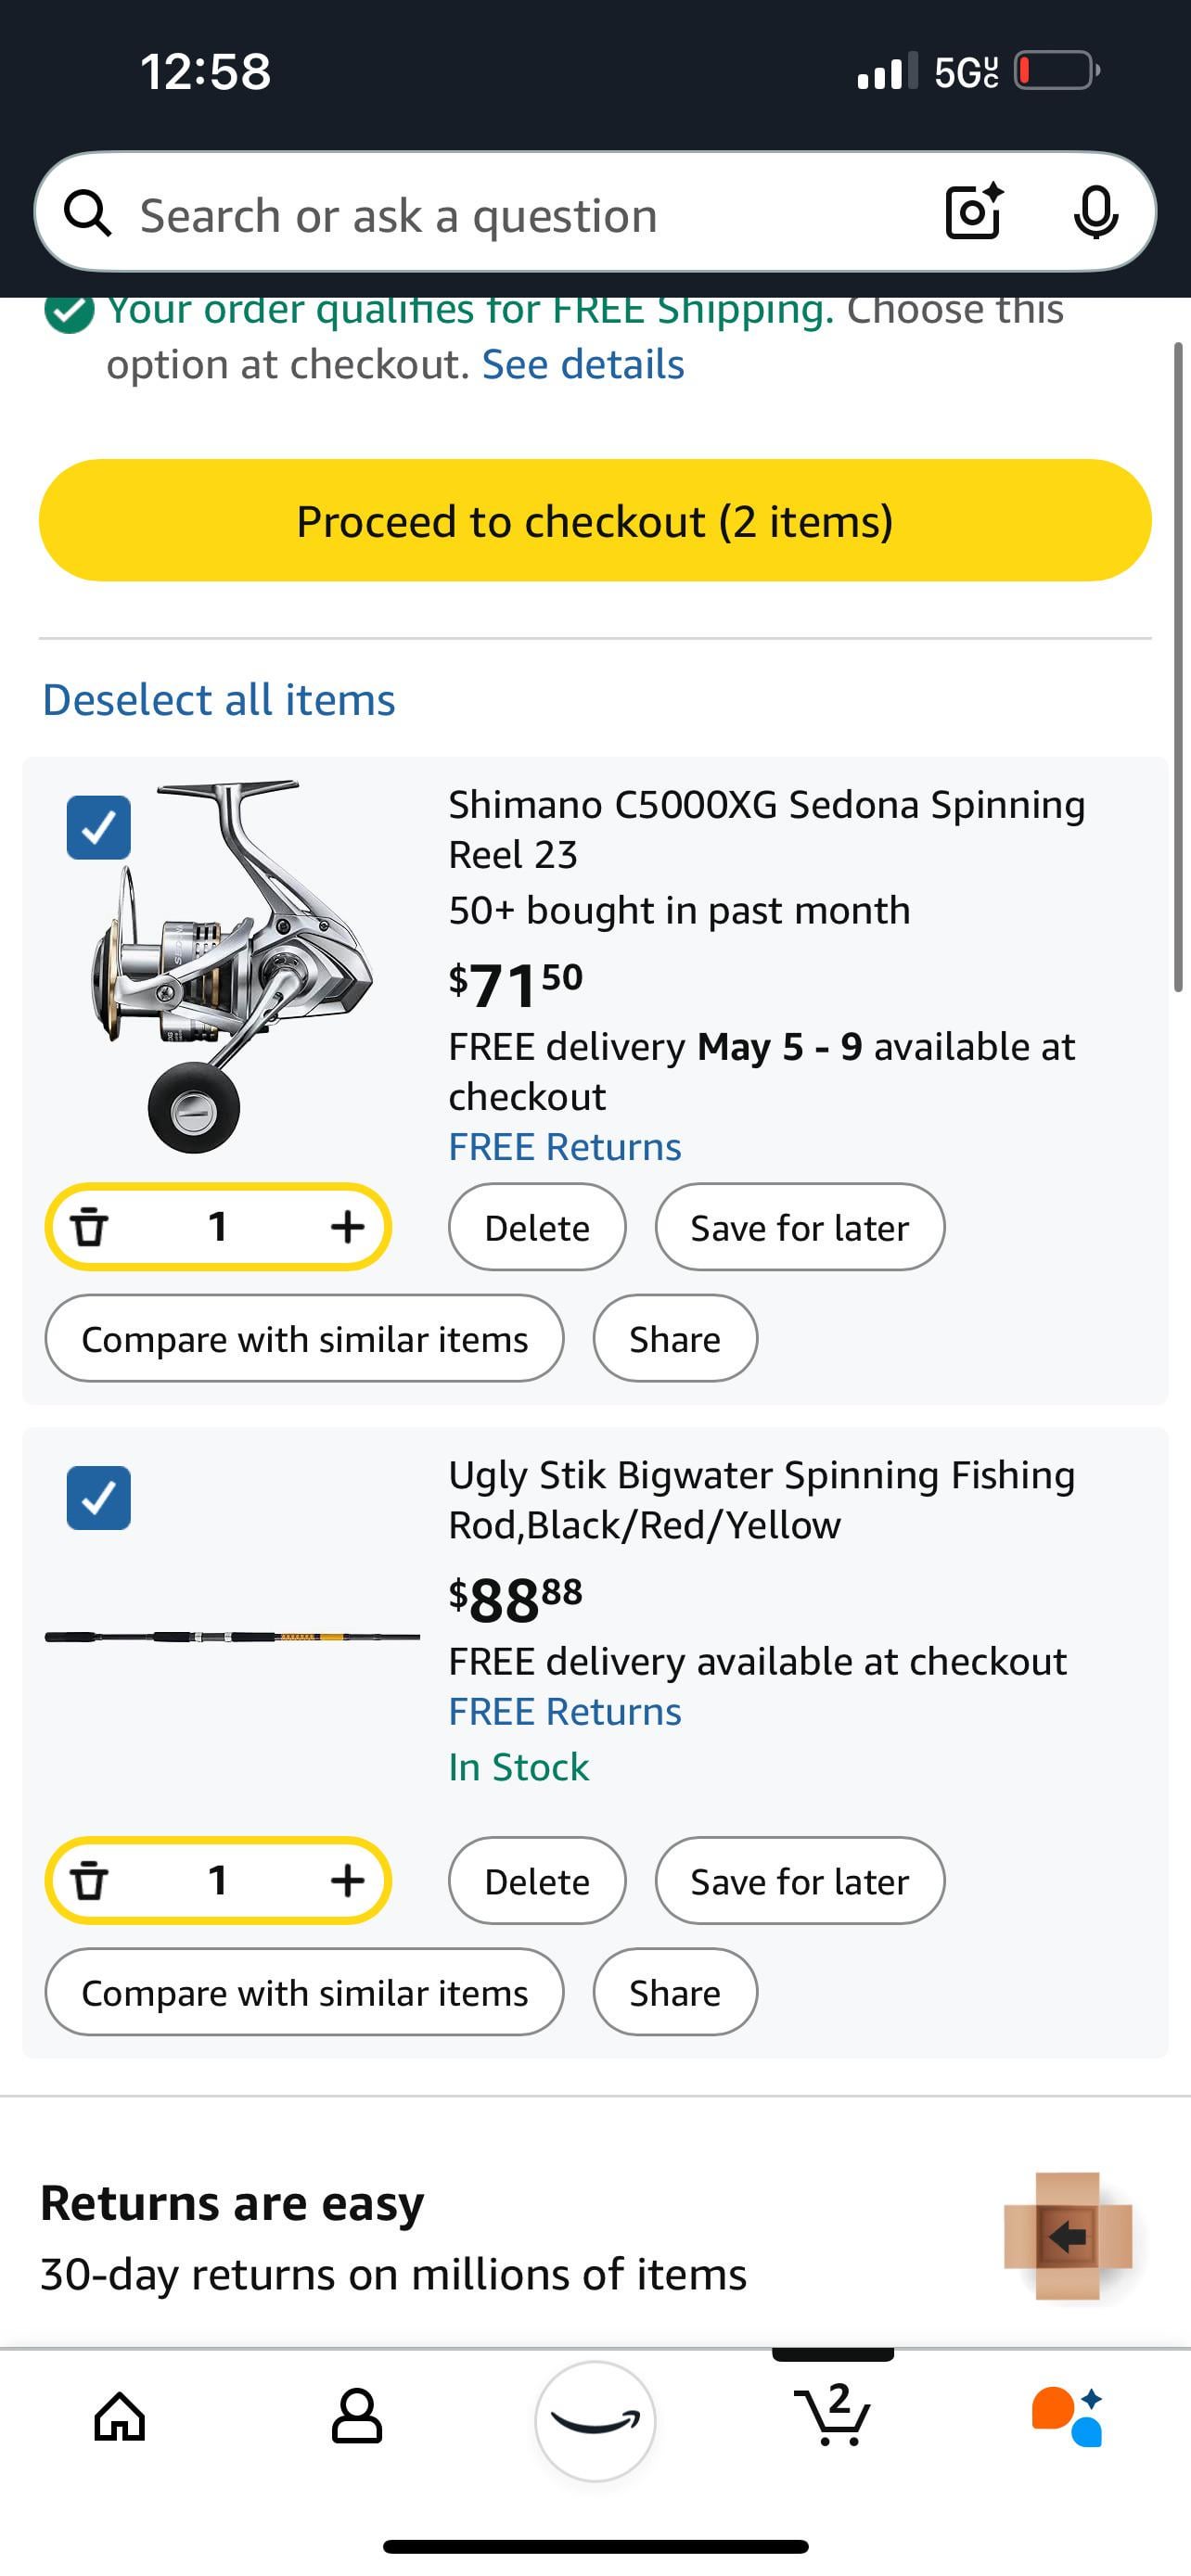Tap the microphone voice search icon
The height and width of the screenshot is (2576, 1191).
tap(1095, 212)
